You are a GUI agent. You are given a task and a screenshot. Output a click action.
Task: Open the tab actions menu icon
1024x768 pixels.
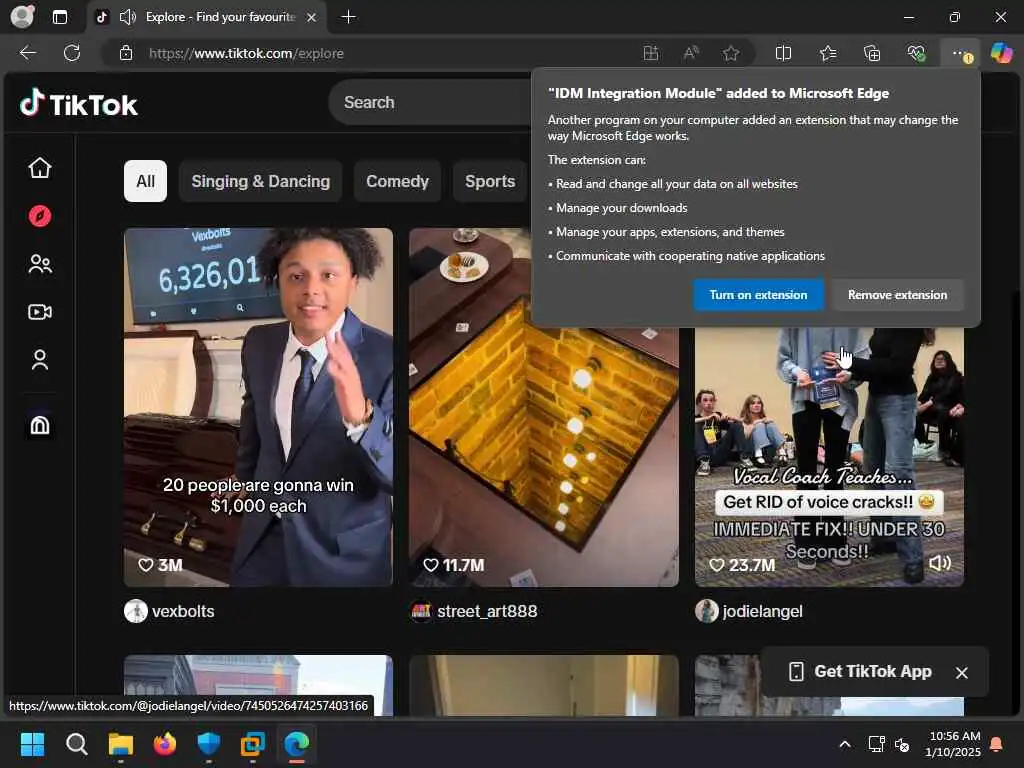pos(59,17)
